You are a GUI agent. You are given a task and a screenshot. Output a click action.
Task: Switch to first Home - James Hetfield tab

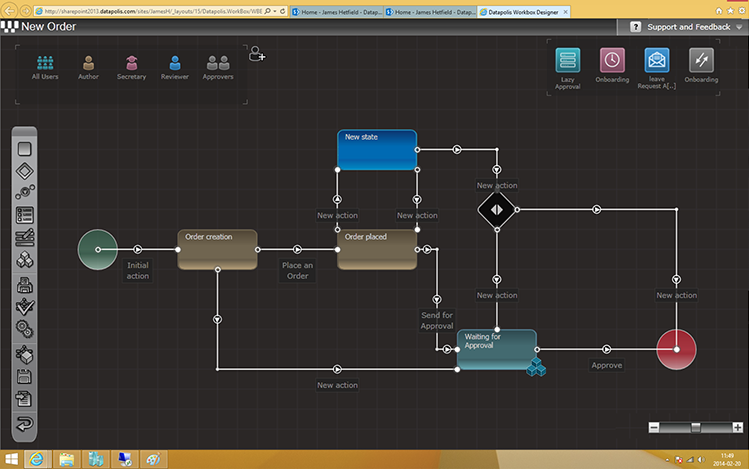click(336, 12)
